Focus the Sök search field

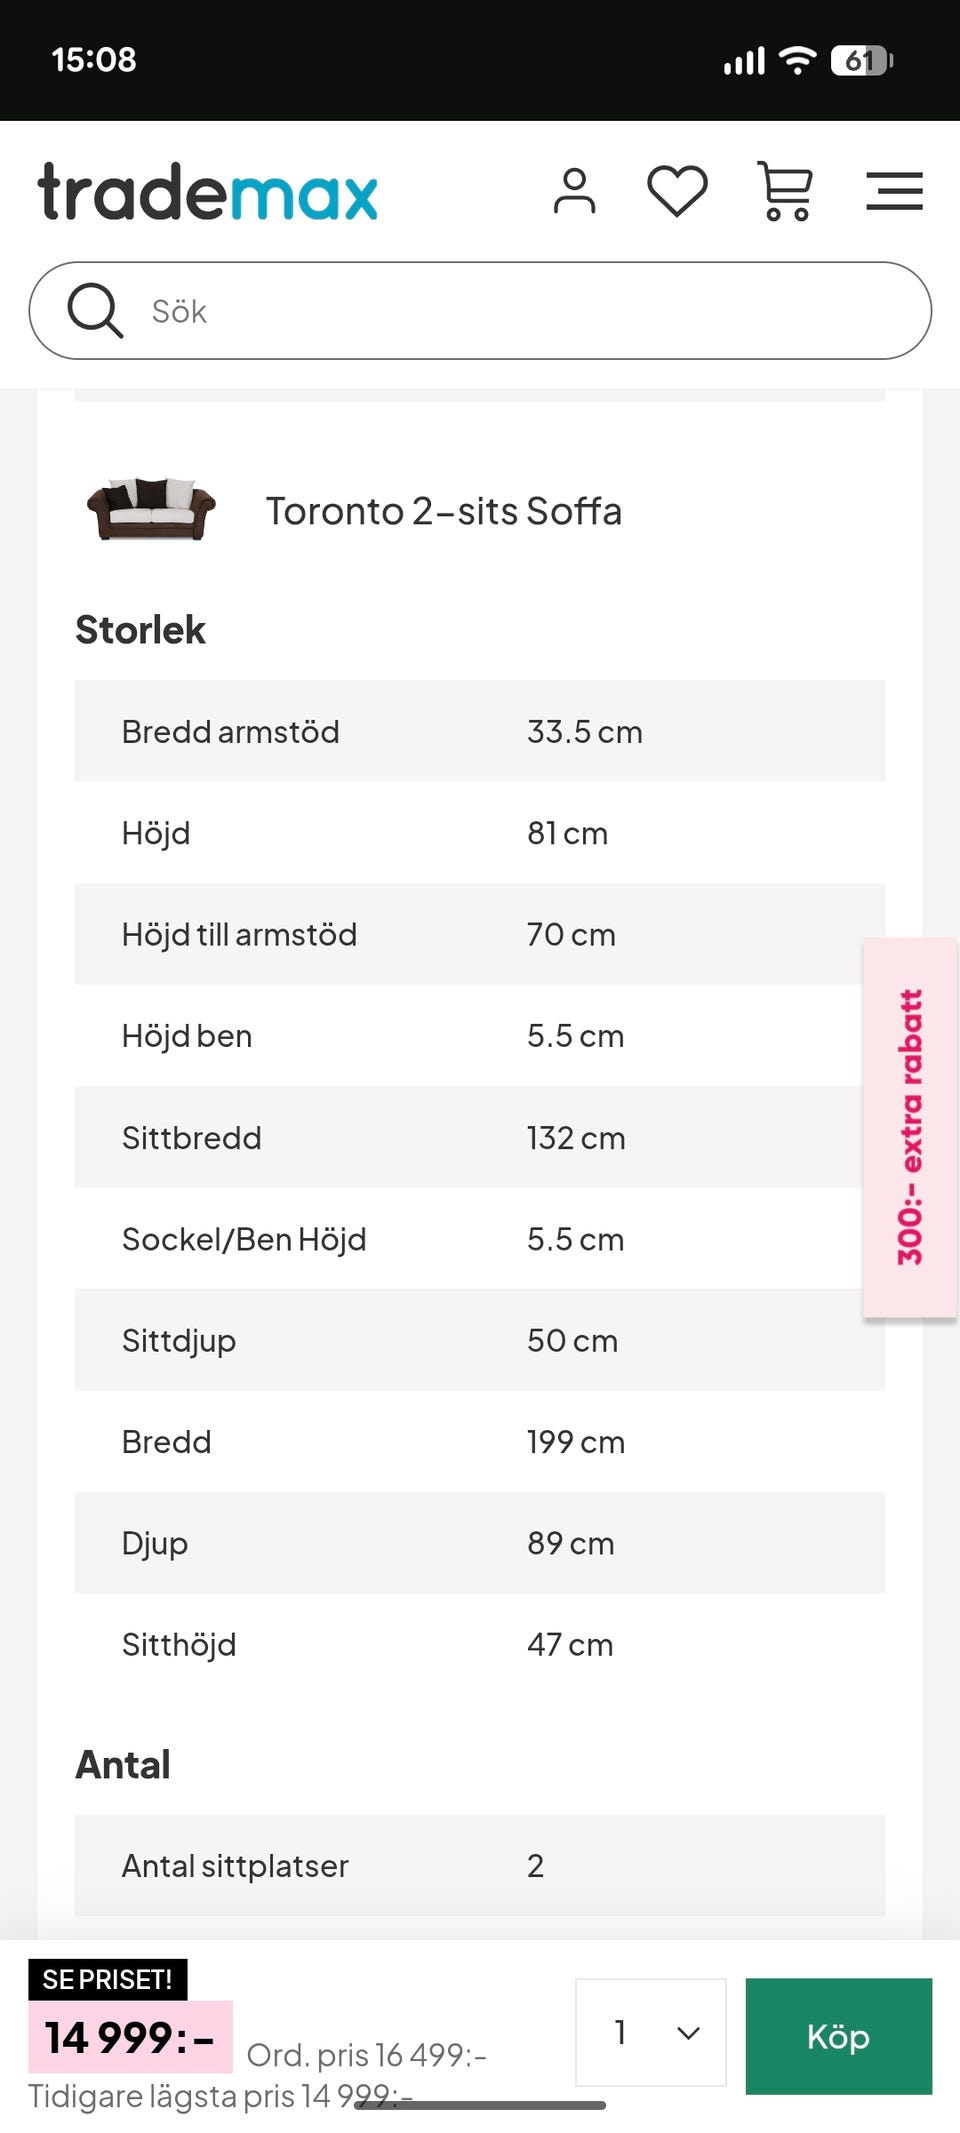click(x=520, y=311)
